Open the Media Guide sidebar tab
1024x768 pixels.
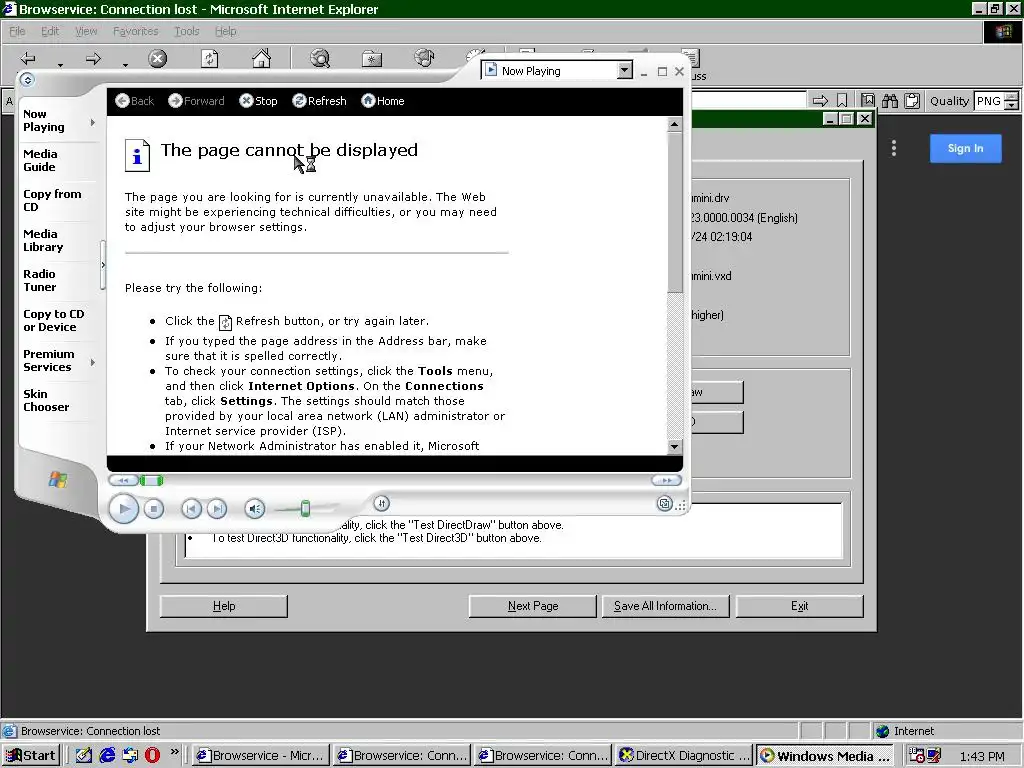coord(40,160)
